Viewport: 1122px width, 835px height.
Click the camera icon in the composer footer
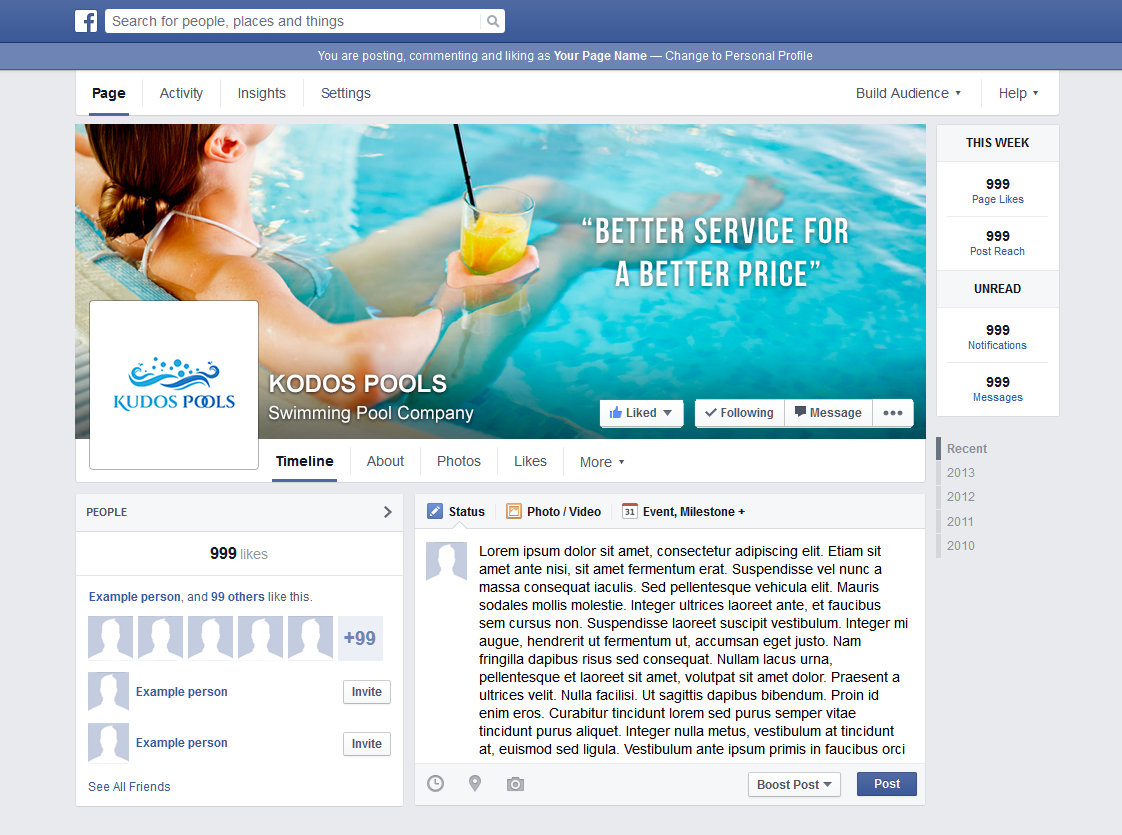tap(515, 784)
